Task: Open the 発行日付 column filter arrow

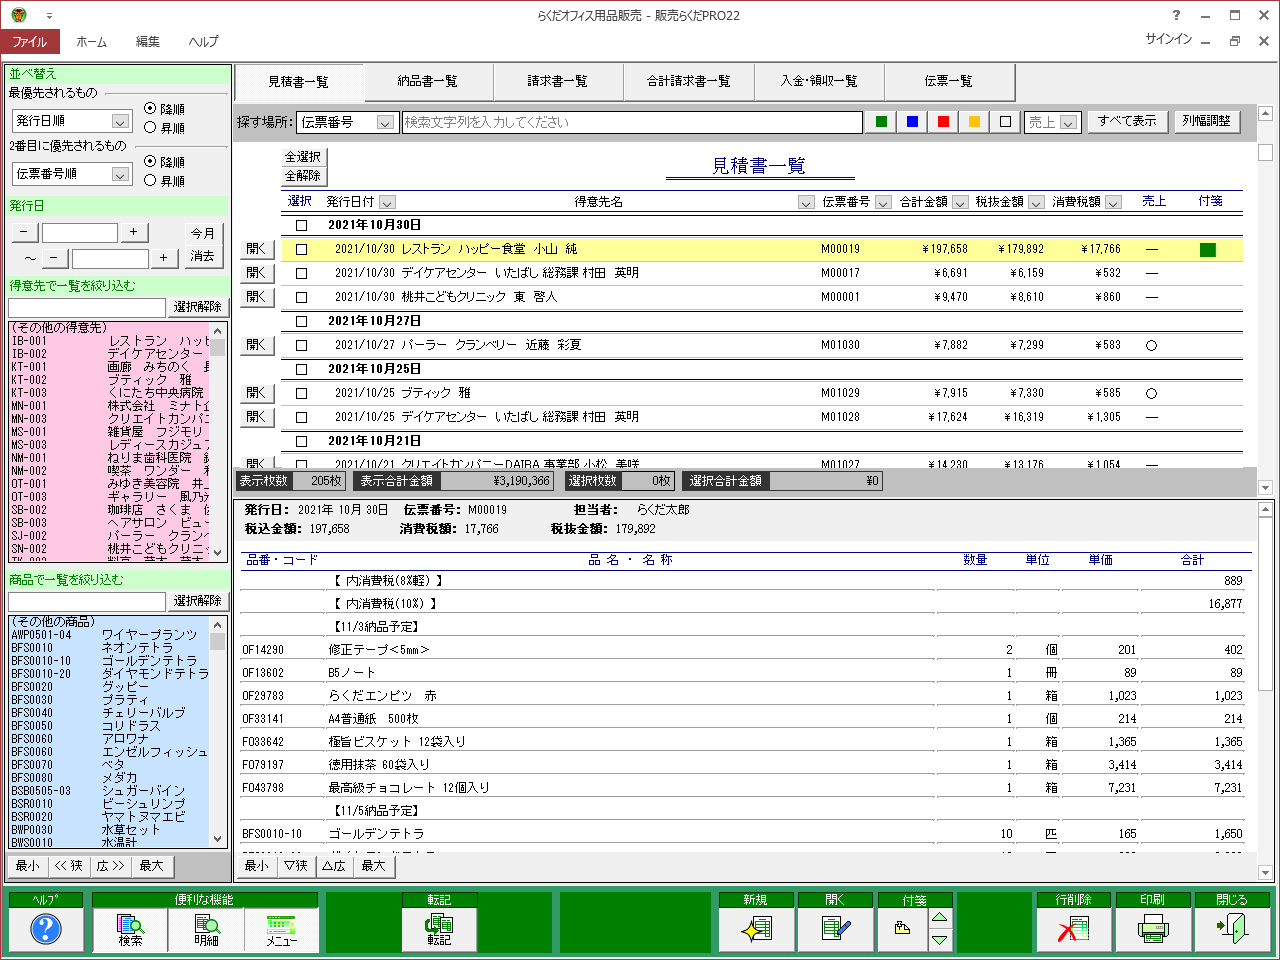Action: 388,202
